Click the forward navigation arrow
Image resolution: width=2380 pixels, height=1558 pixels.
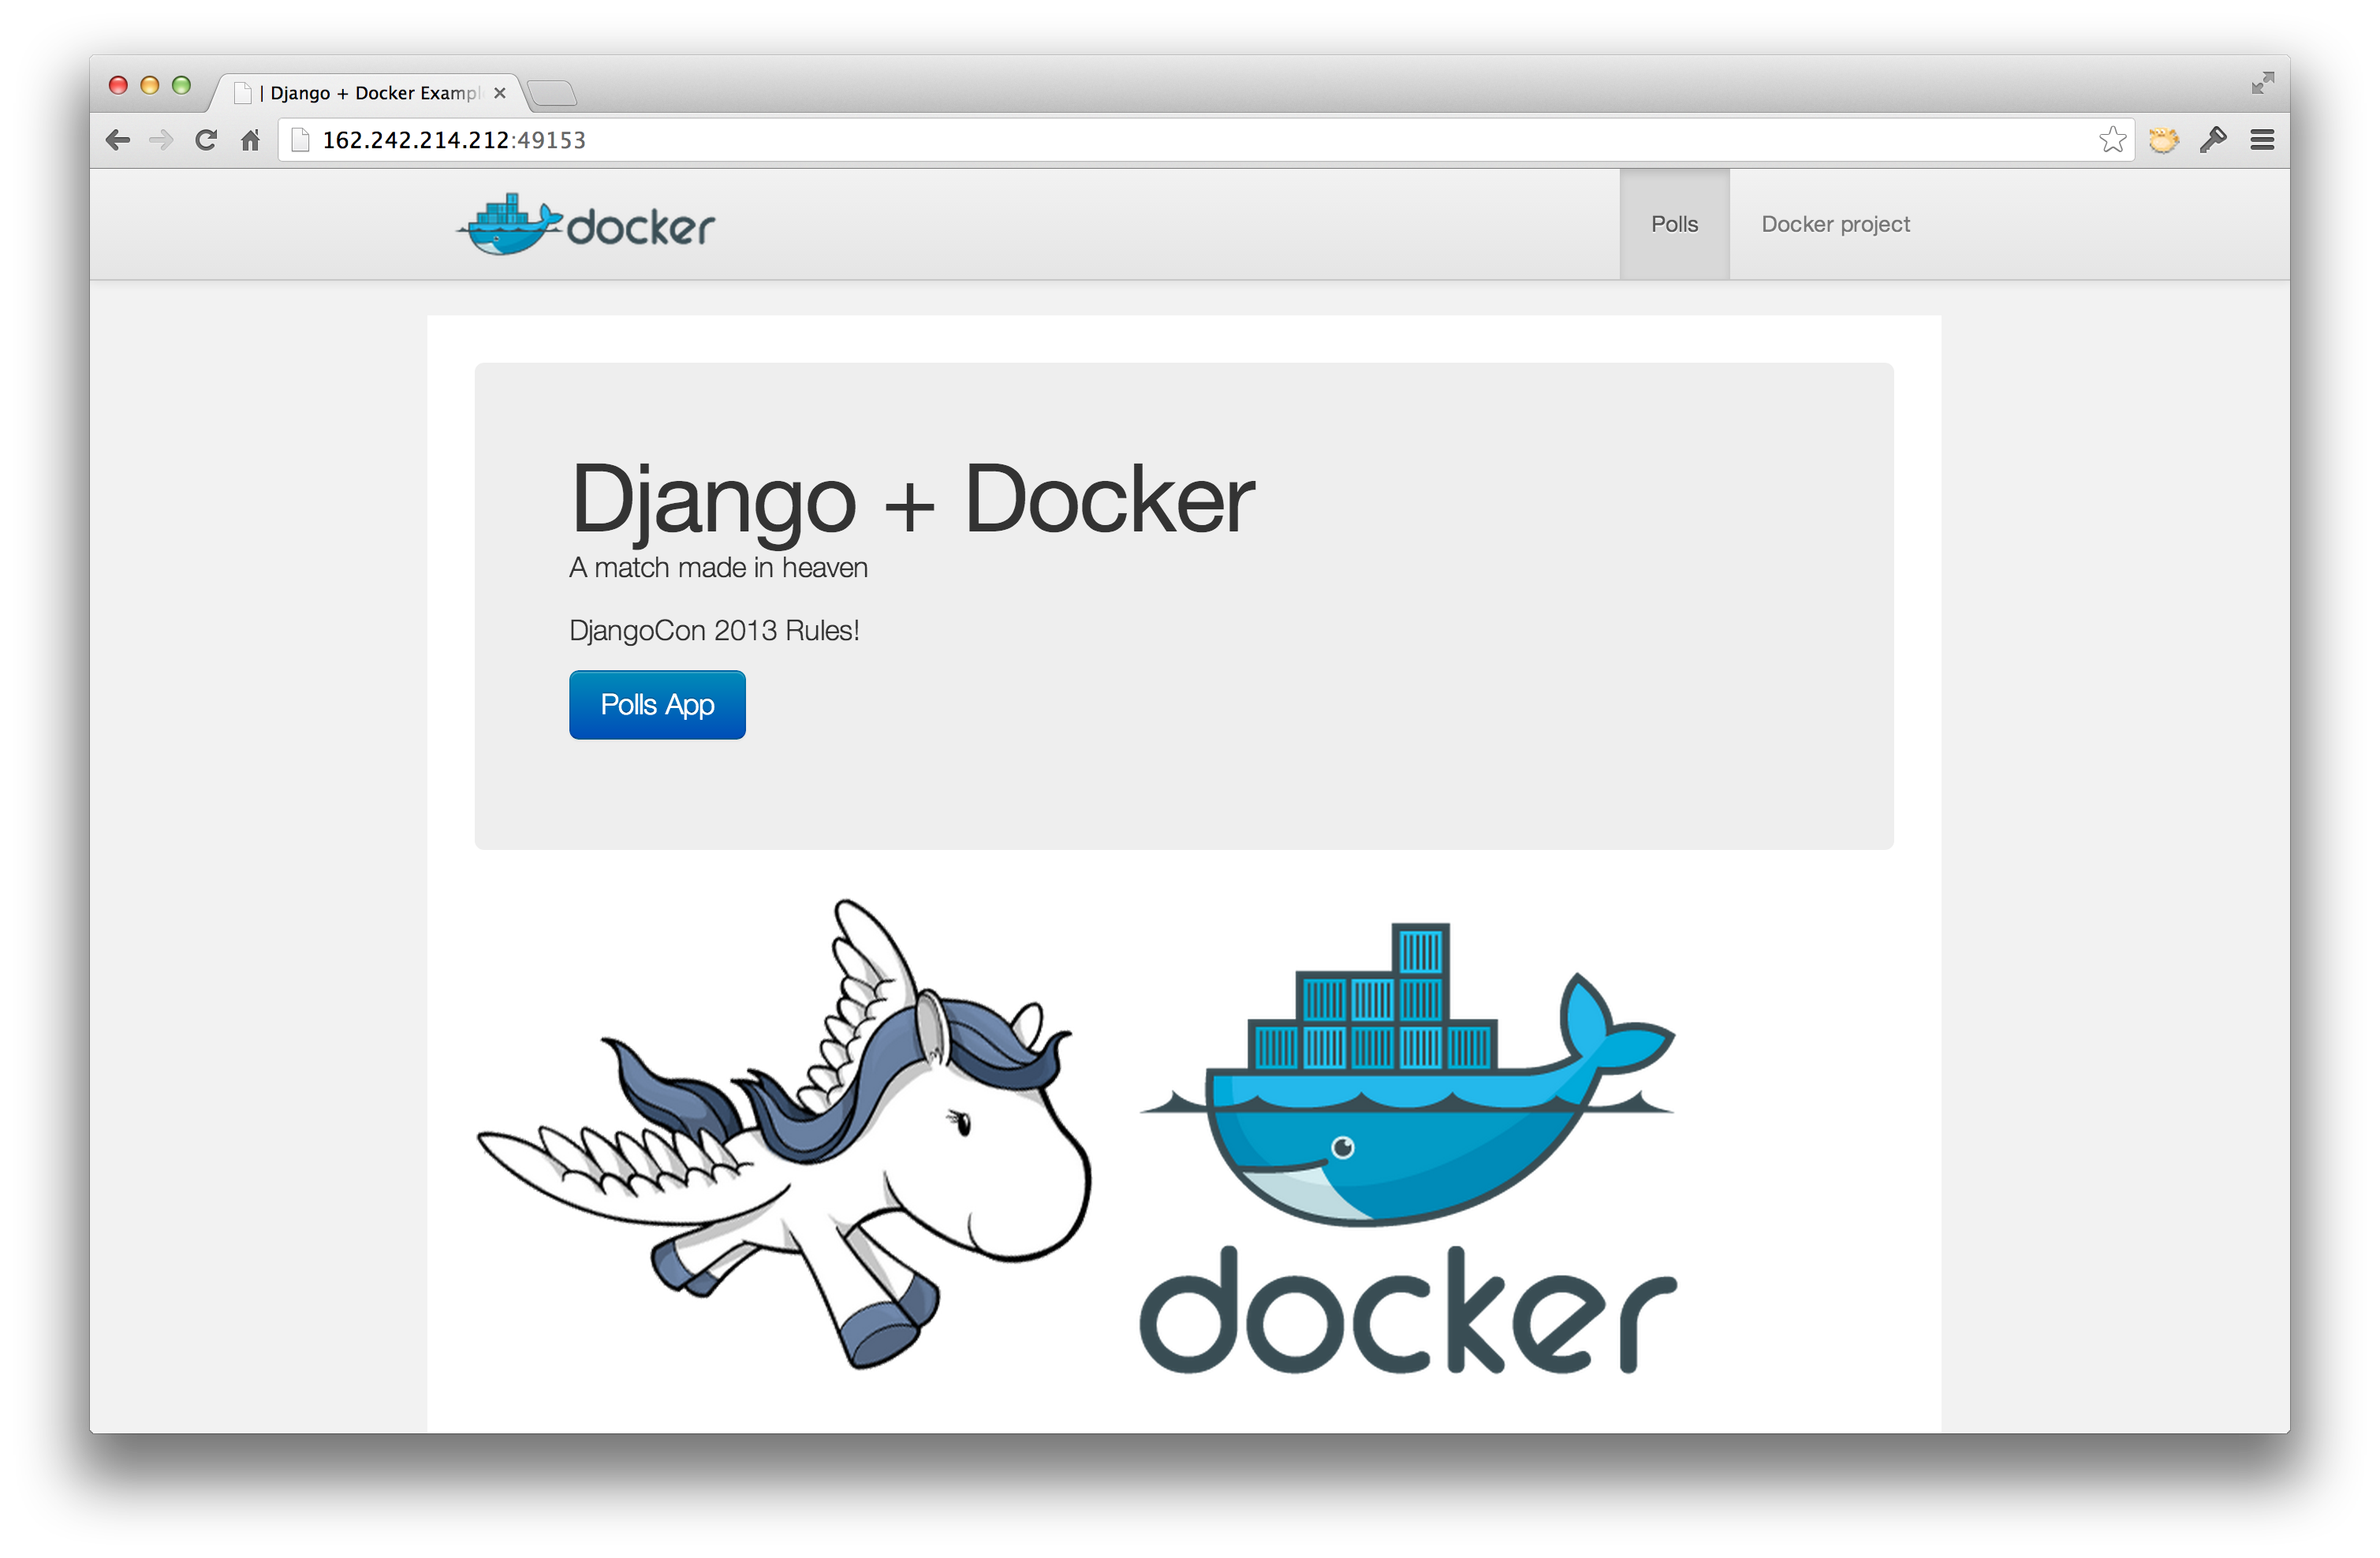click(x=161, y=140)
